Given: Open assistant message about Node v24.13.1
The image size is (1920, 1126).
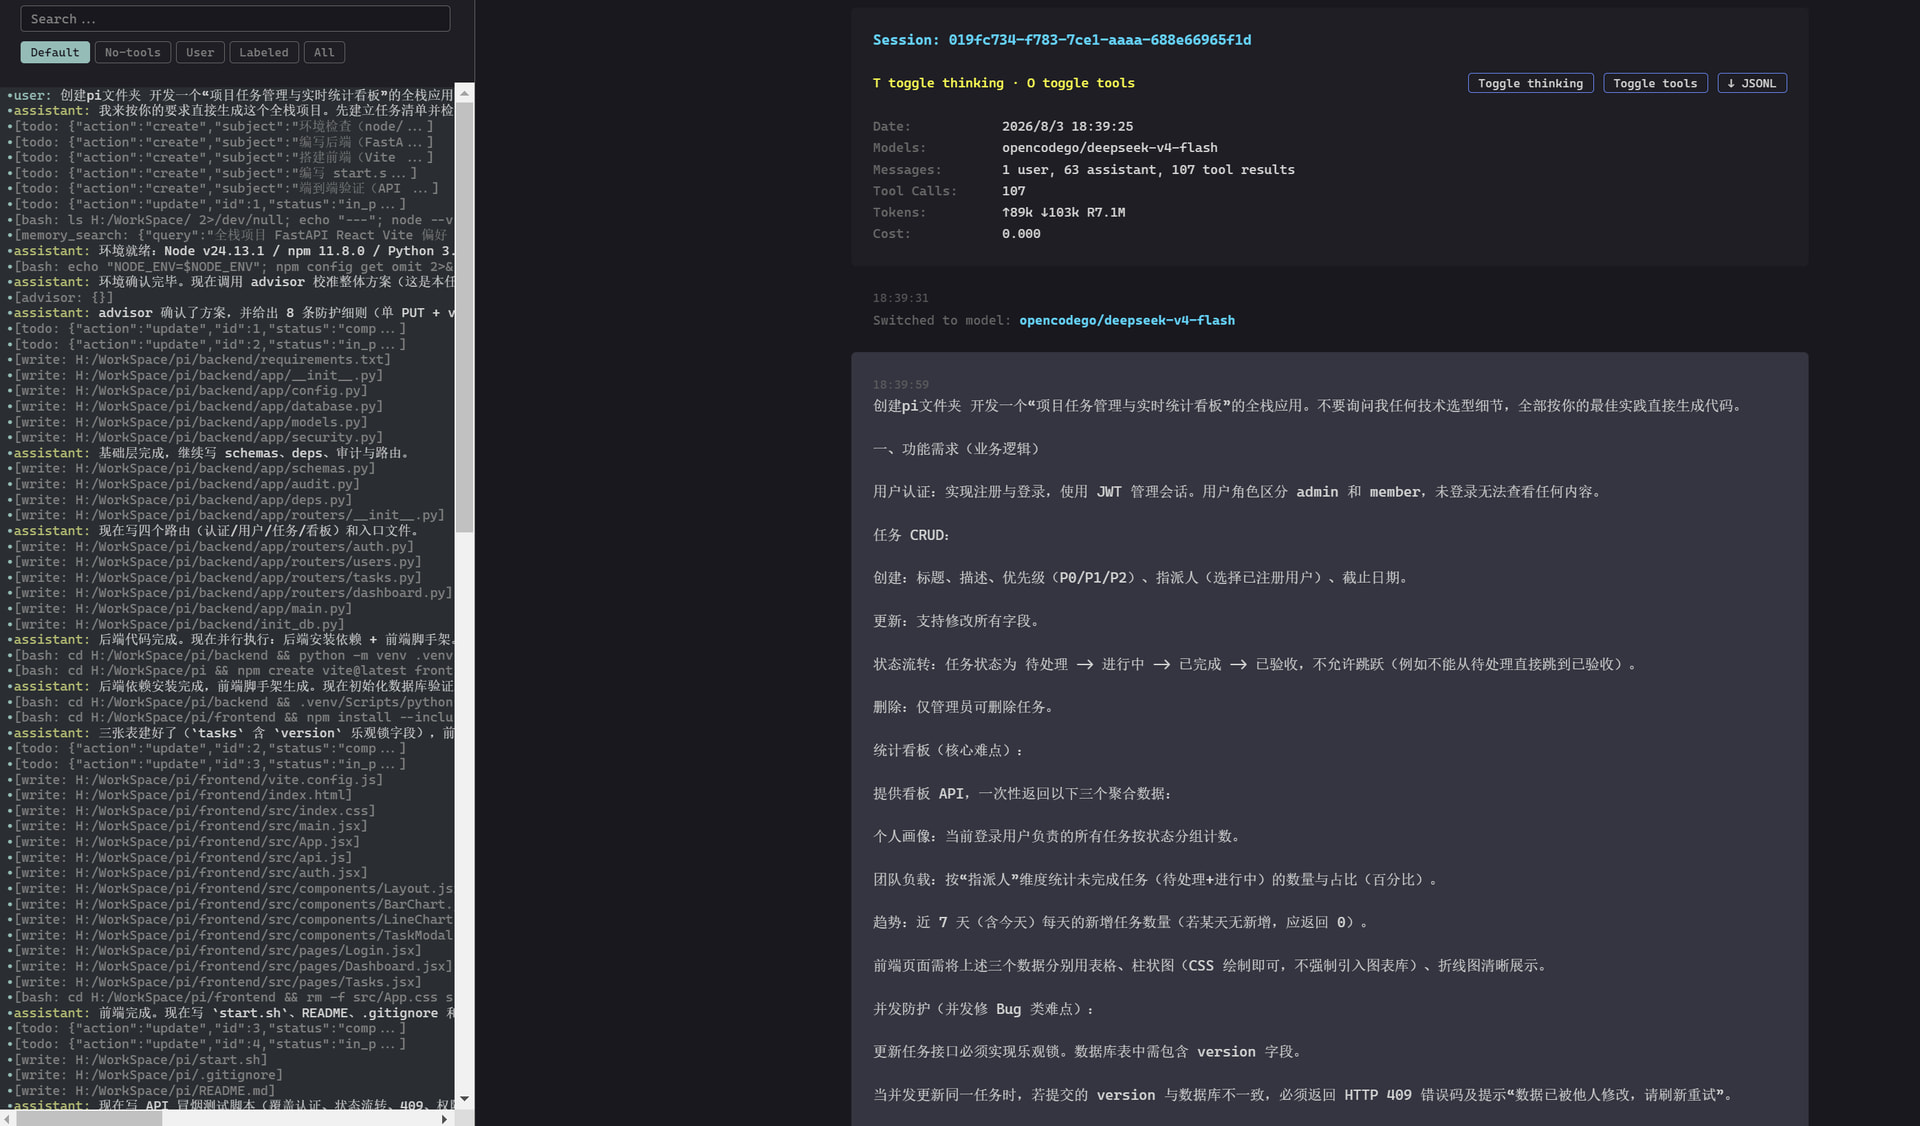Looking at the screenshot, I should 233,251.
